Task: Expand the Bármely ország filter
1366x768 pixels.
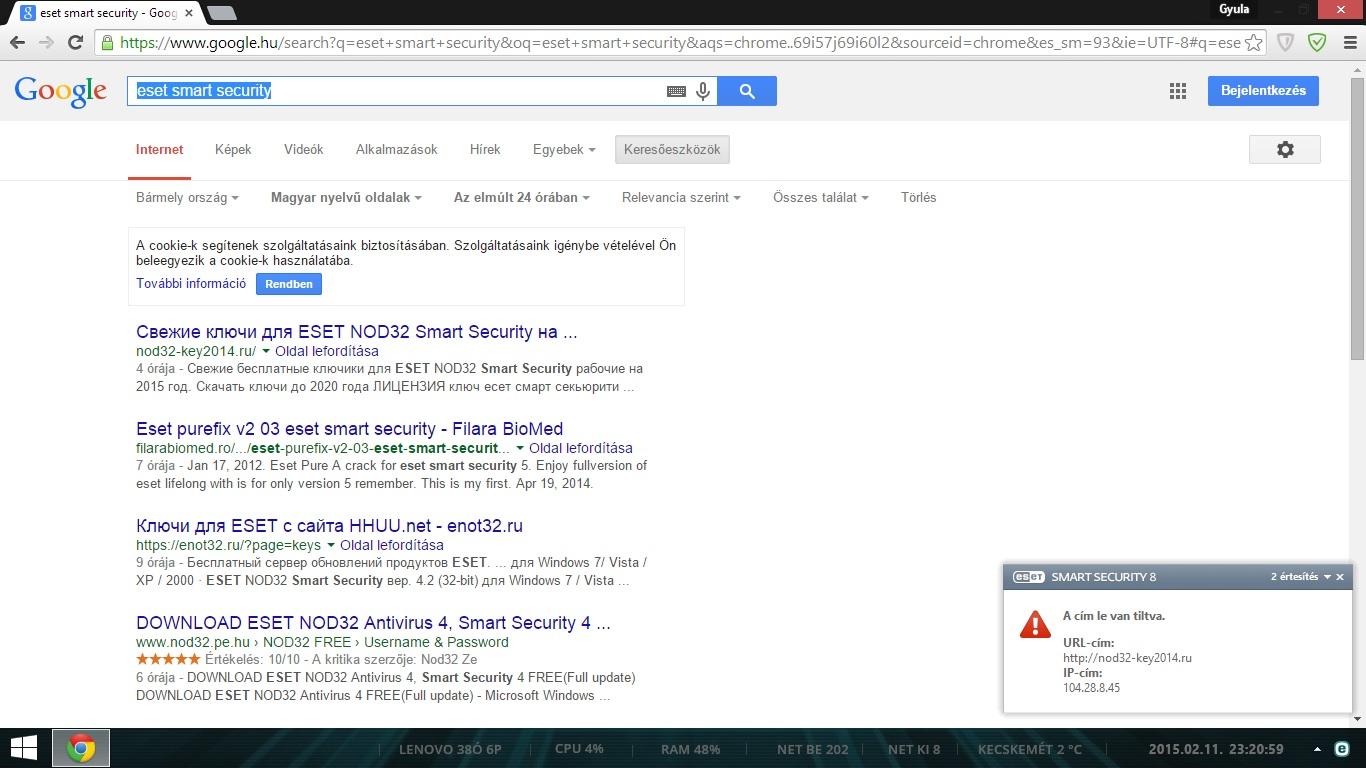Action: click(x=187, y=197)
